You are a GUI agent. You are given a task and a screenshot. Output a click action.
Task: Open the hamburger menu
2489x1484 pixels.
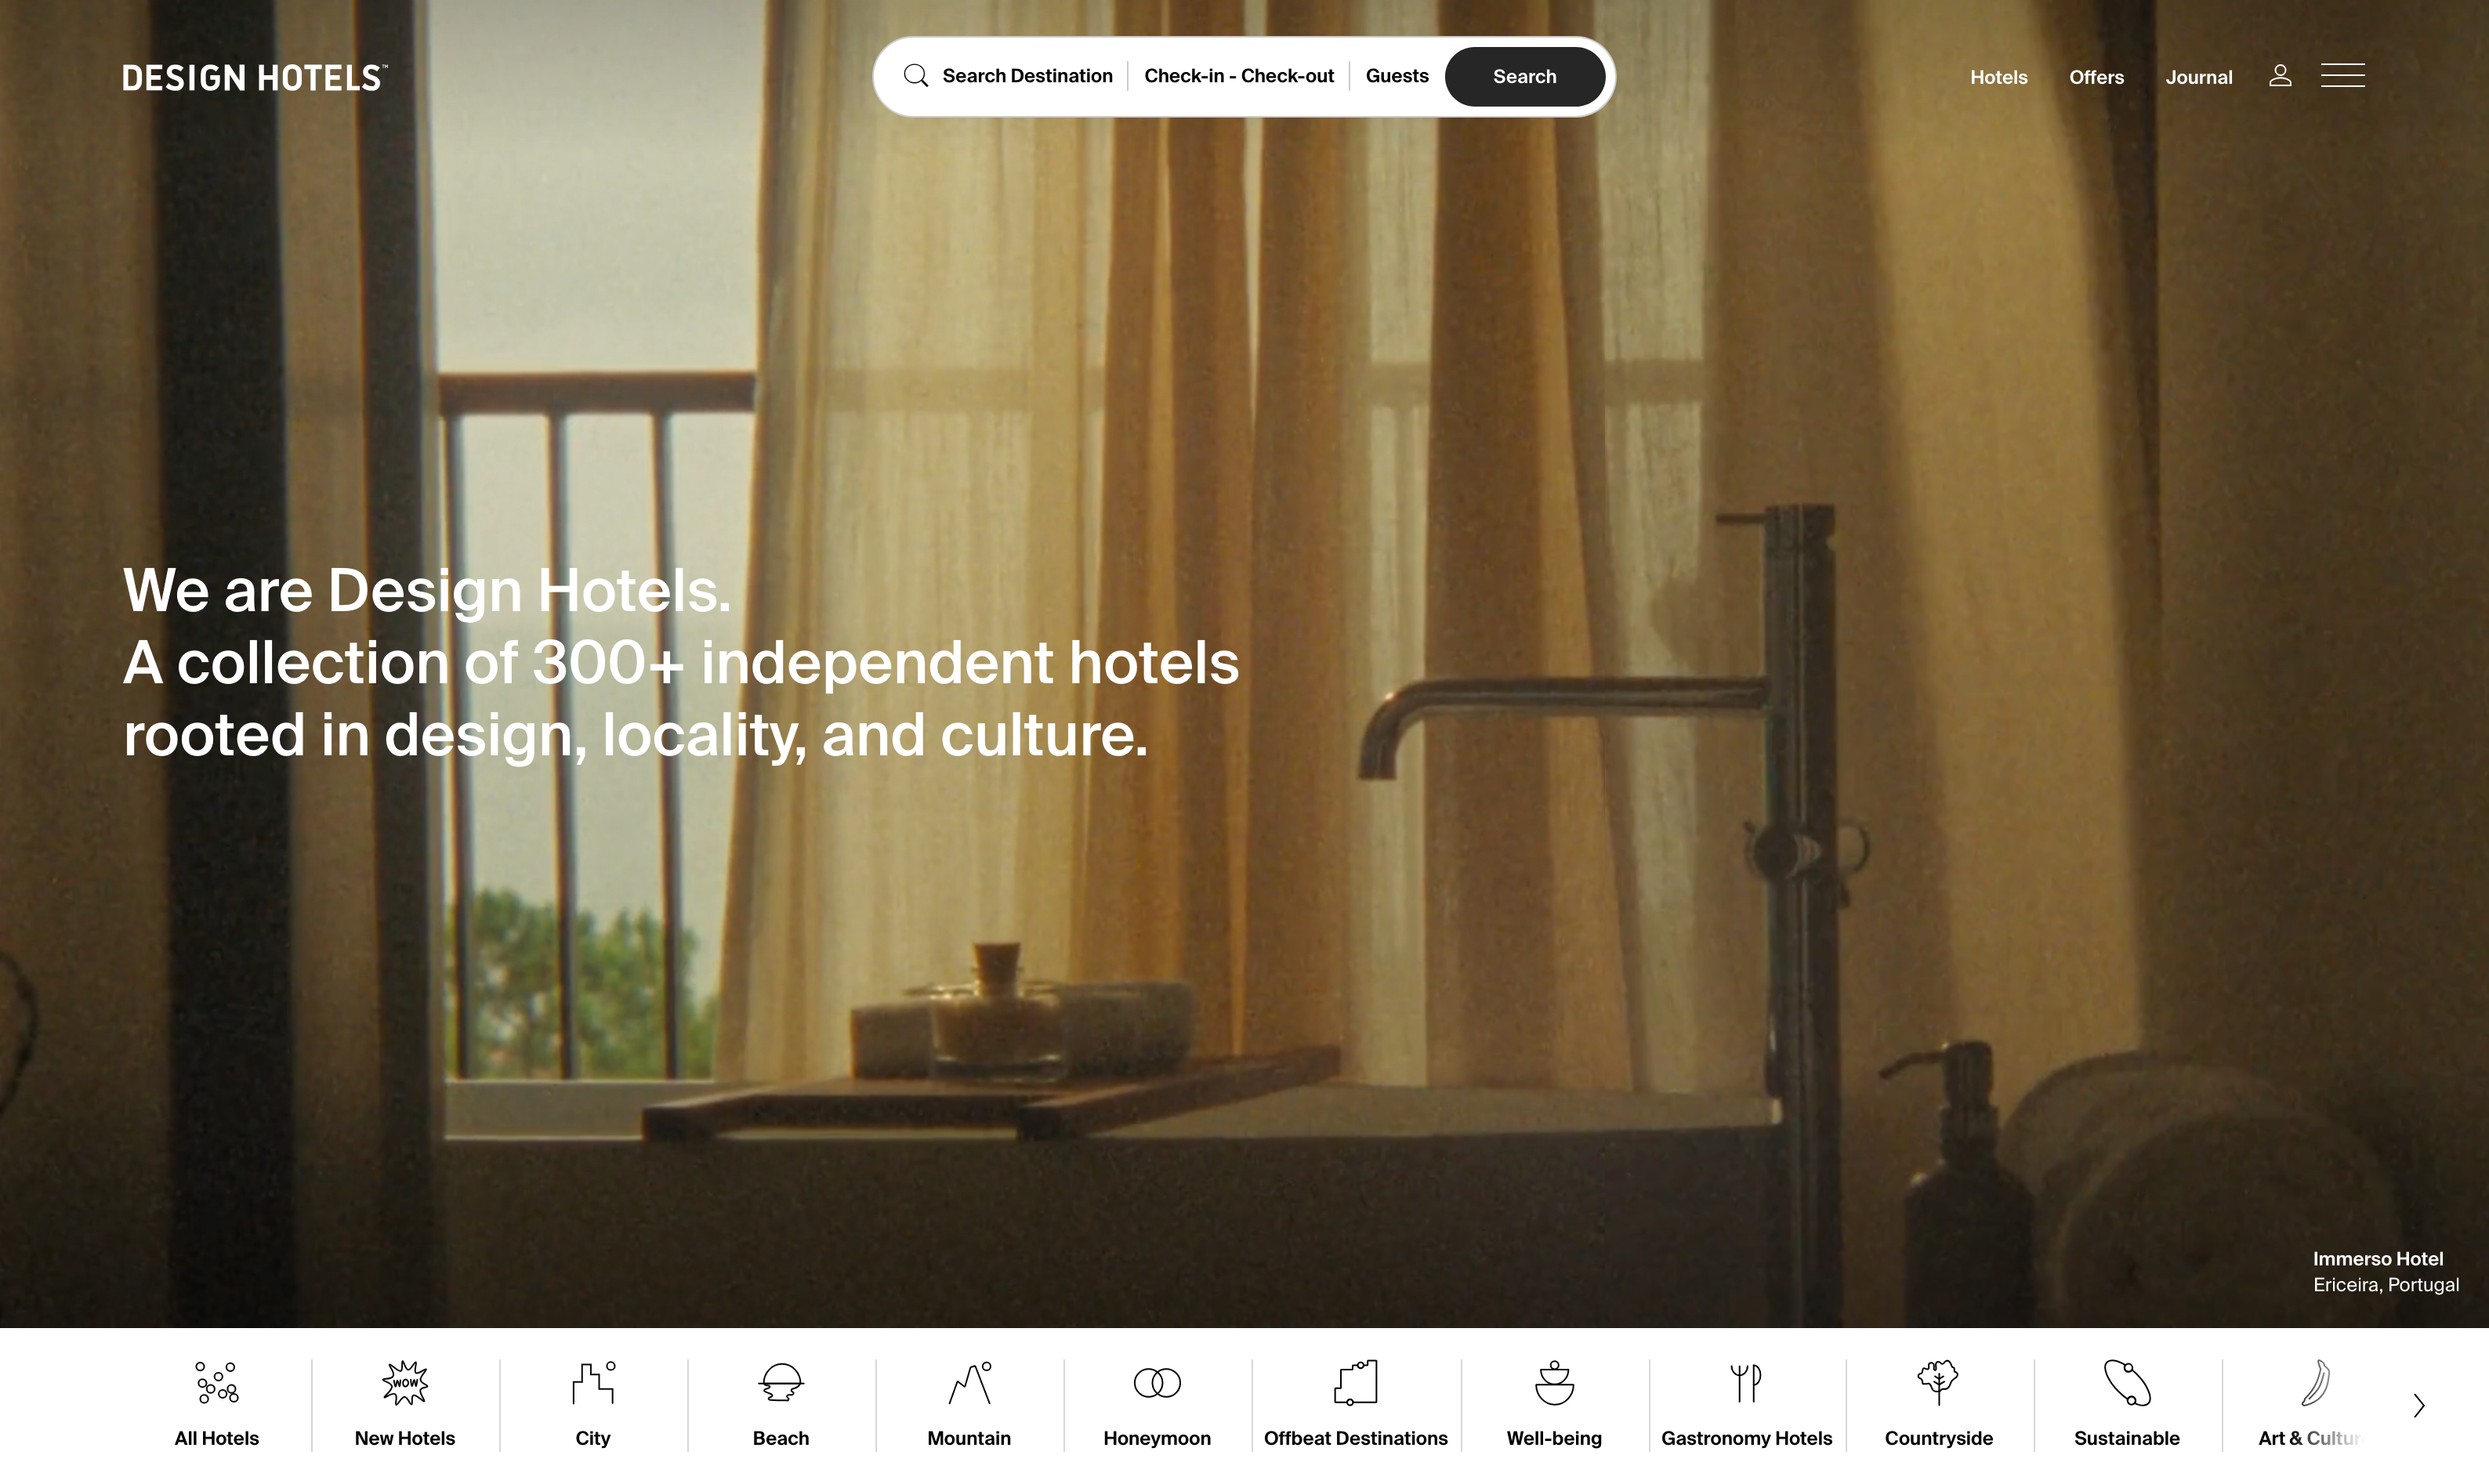[2342, 76]
